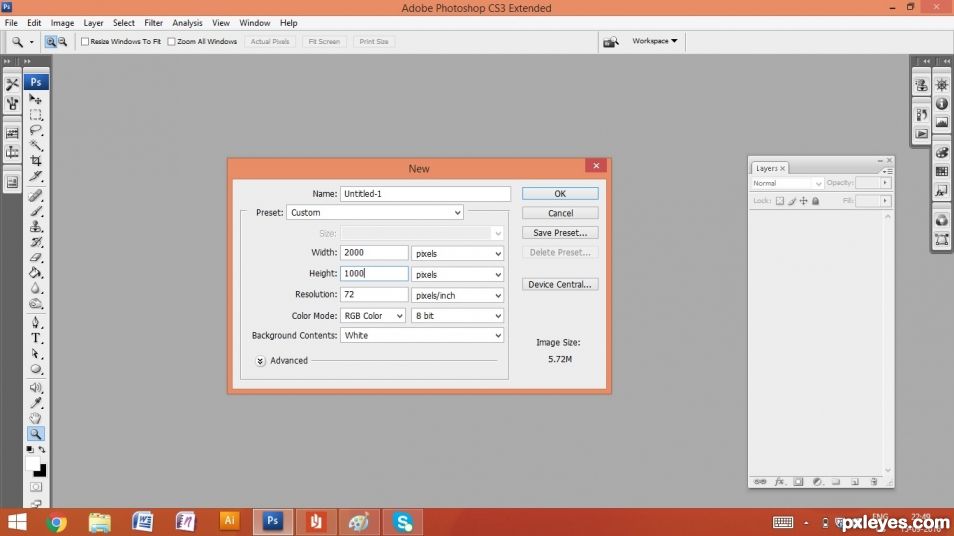Select the Blur tool

click(x=35, y=288)
